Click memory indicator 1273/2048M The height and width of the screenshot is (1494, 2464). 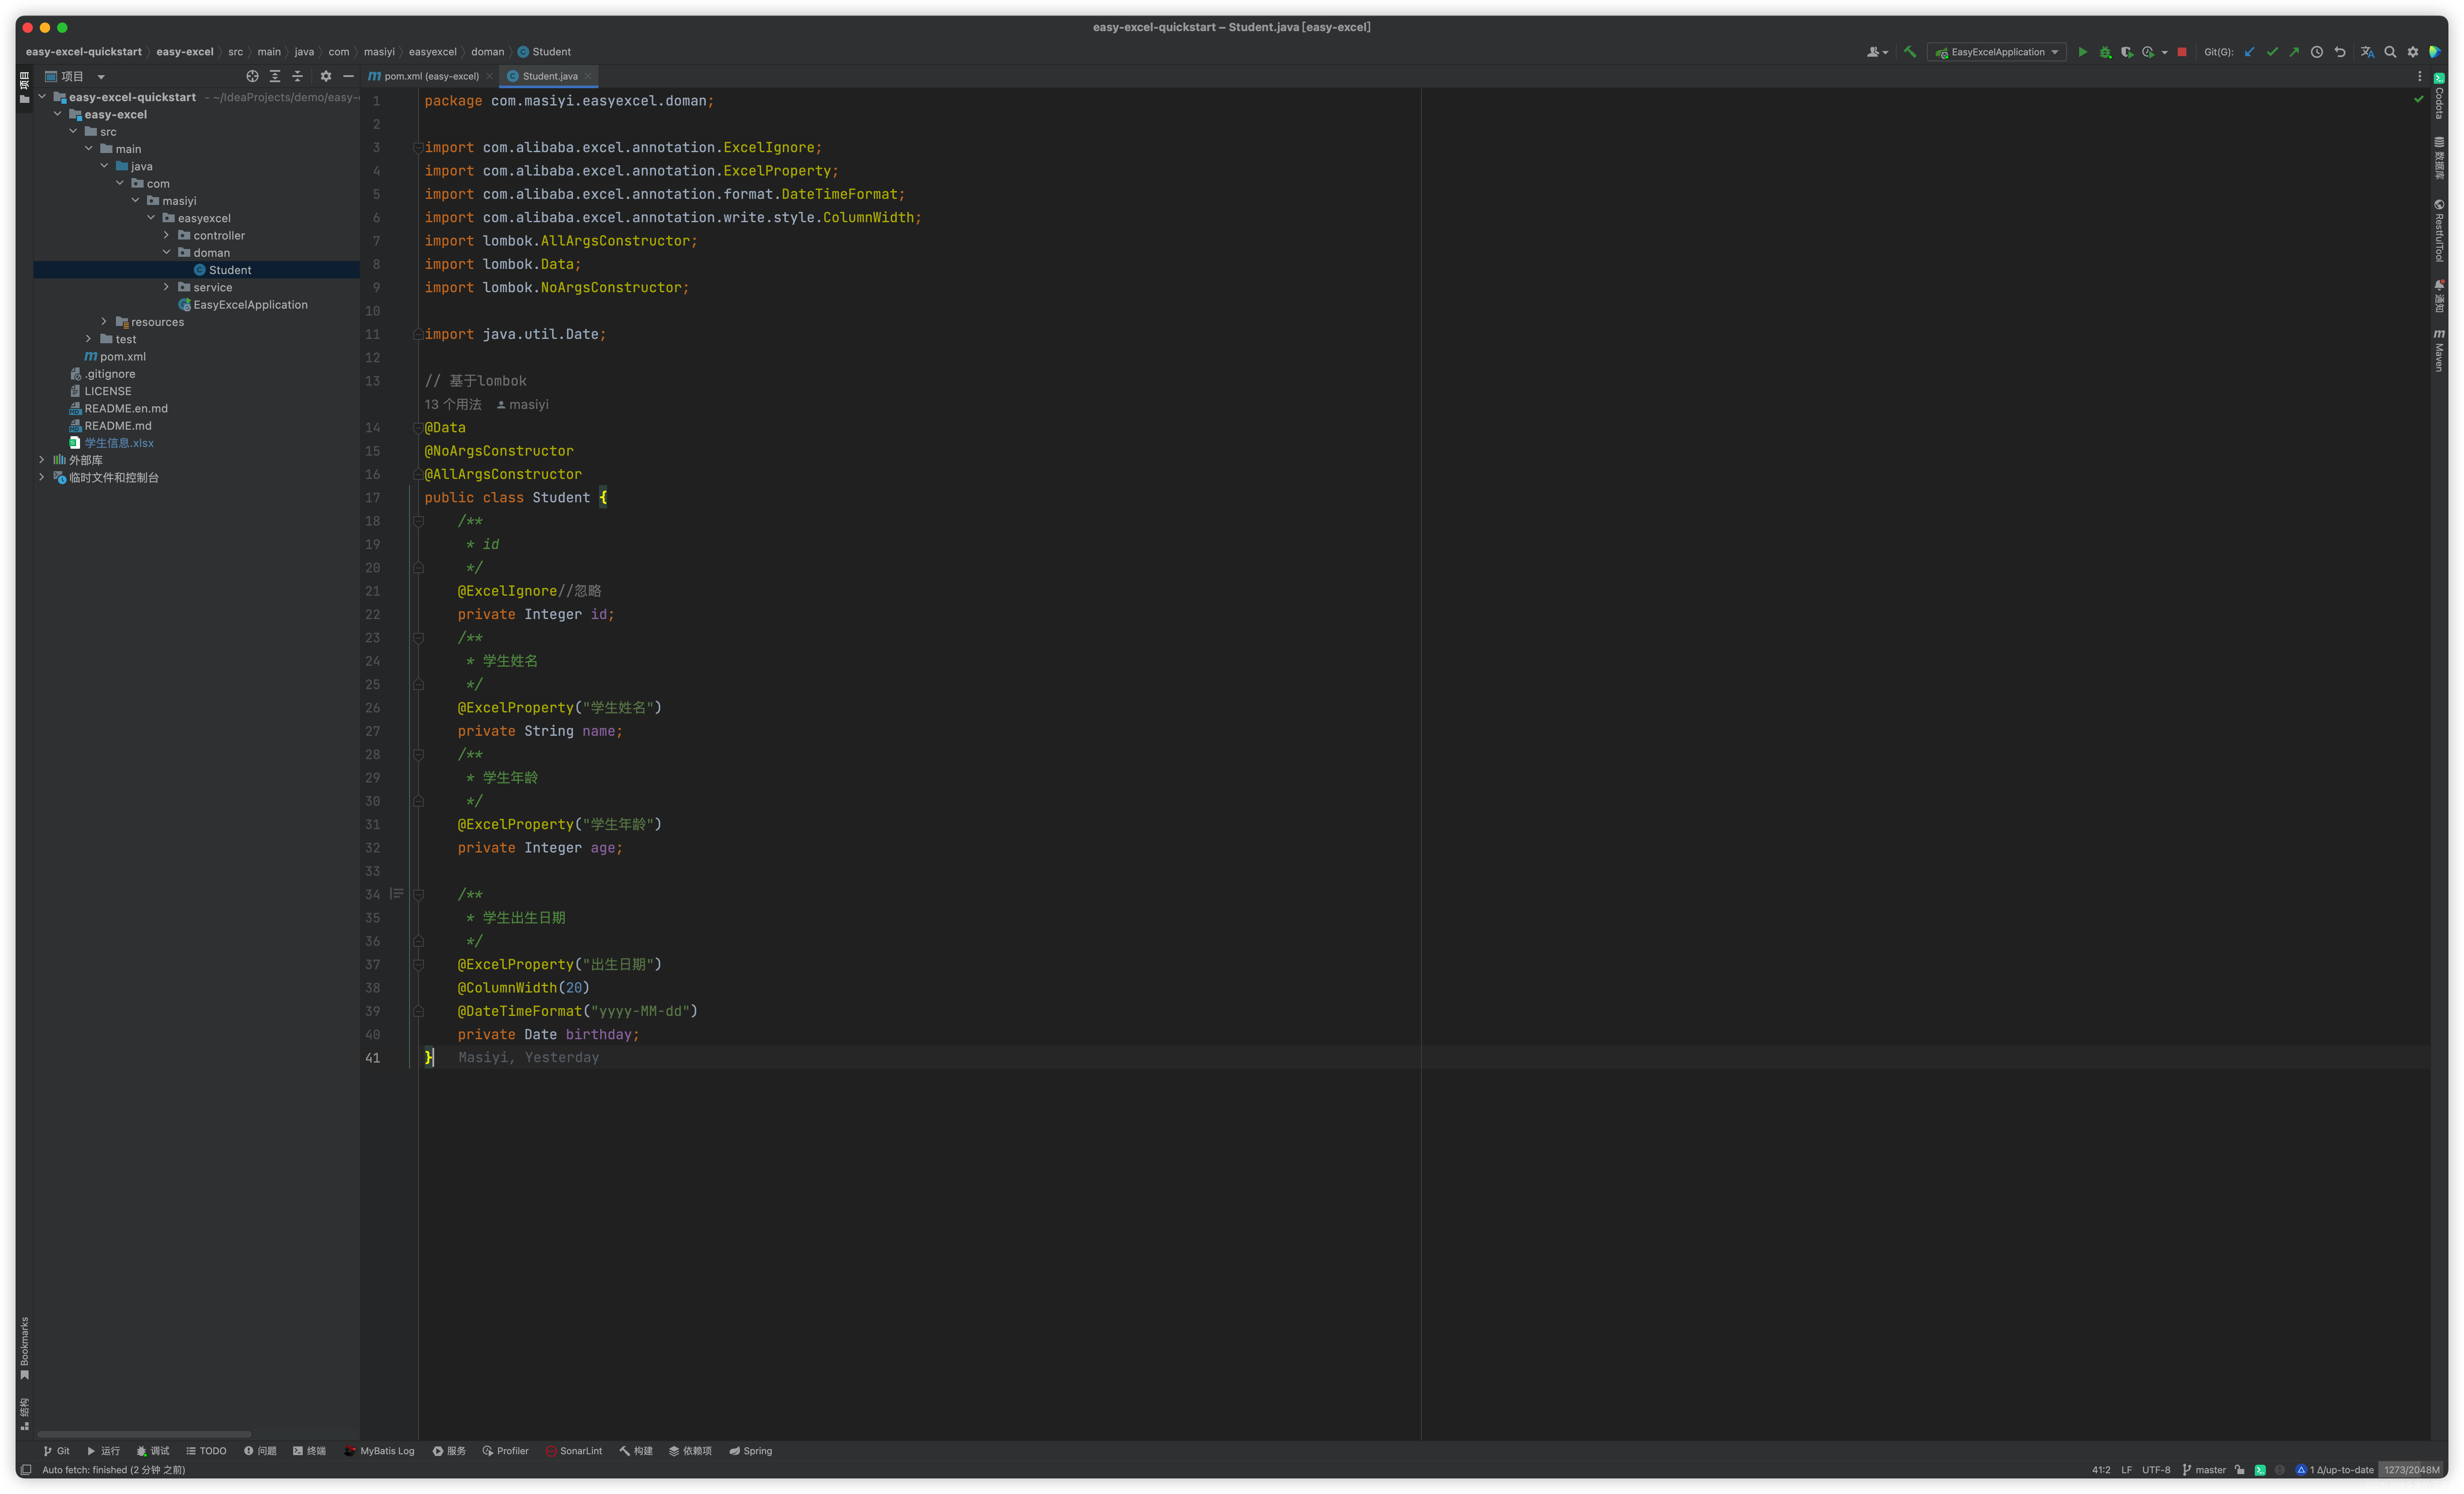2411,1470
